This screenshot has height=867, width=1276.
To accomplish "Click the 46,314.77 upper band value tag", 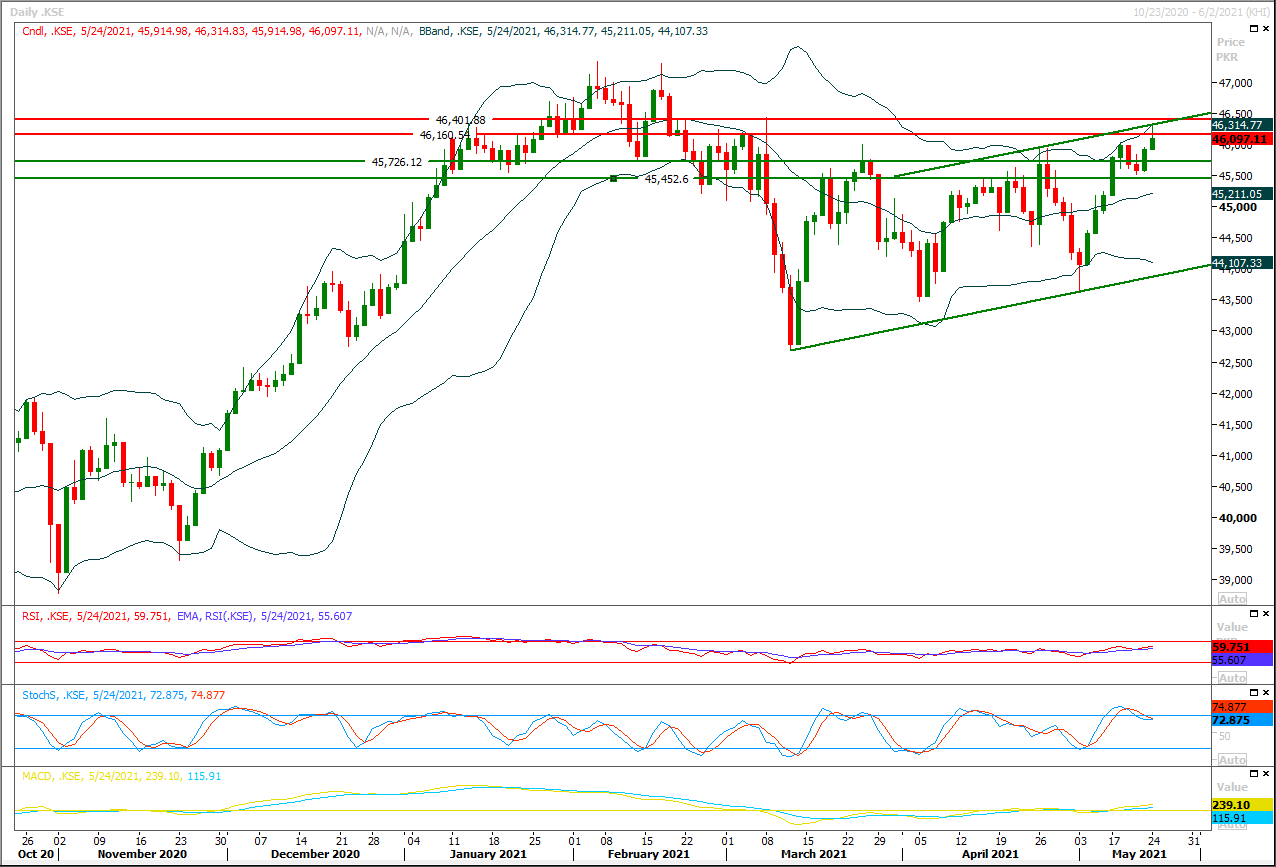I will (1240, 126).
